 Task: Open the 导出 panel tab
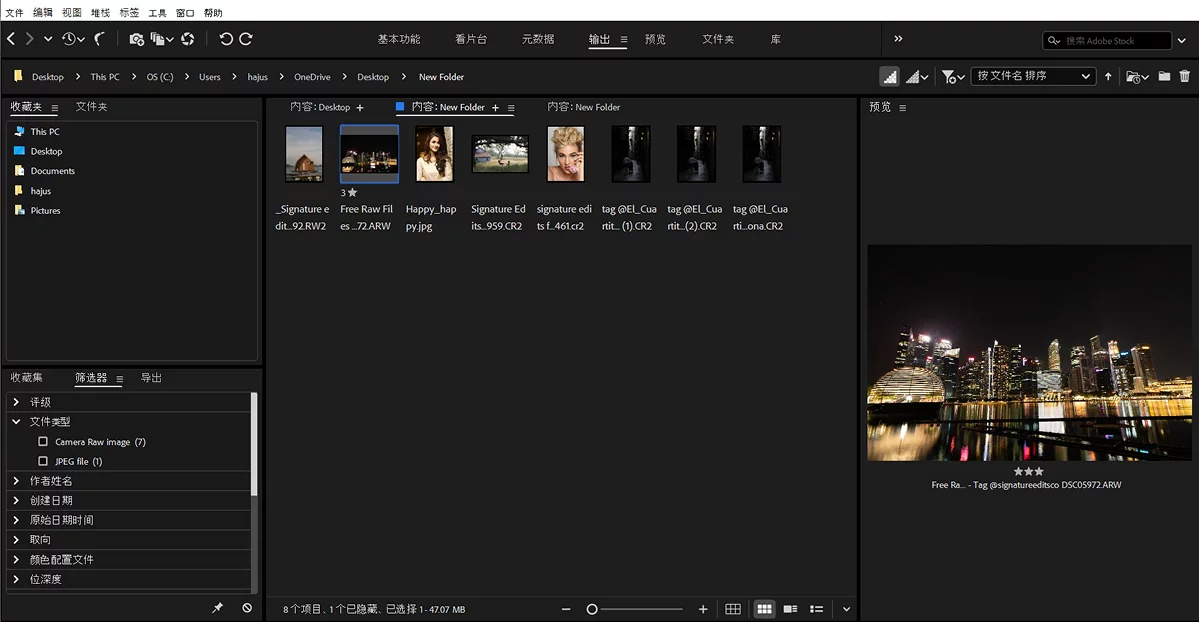point(151,378)
